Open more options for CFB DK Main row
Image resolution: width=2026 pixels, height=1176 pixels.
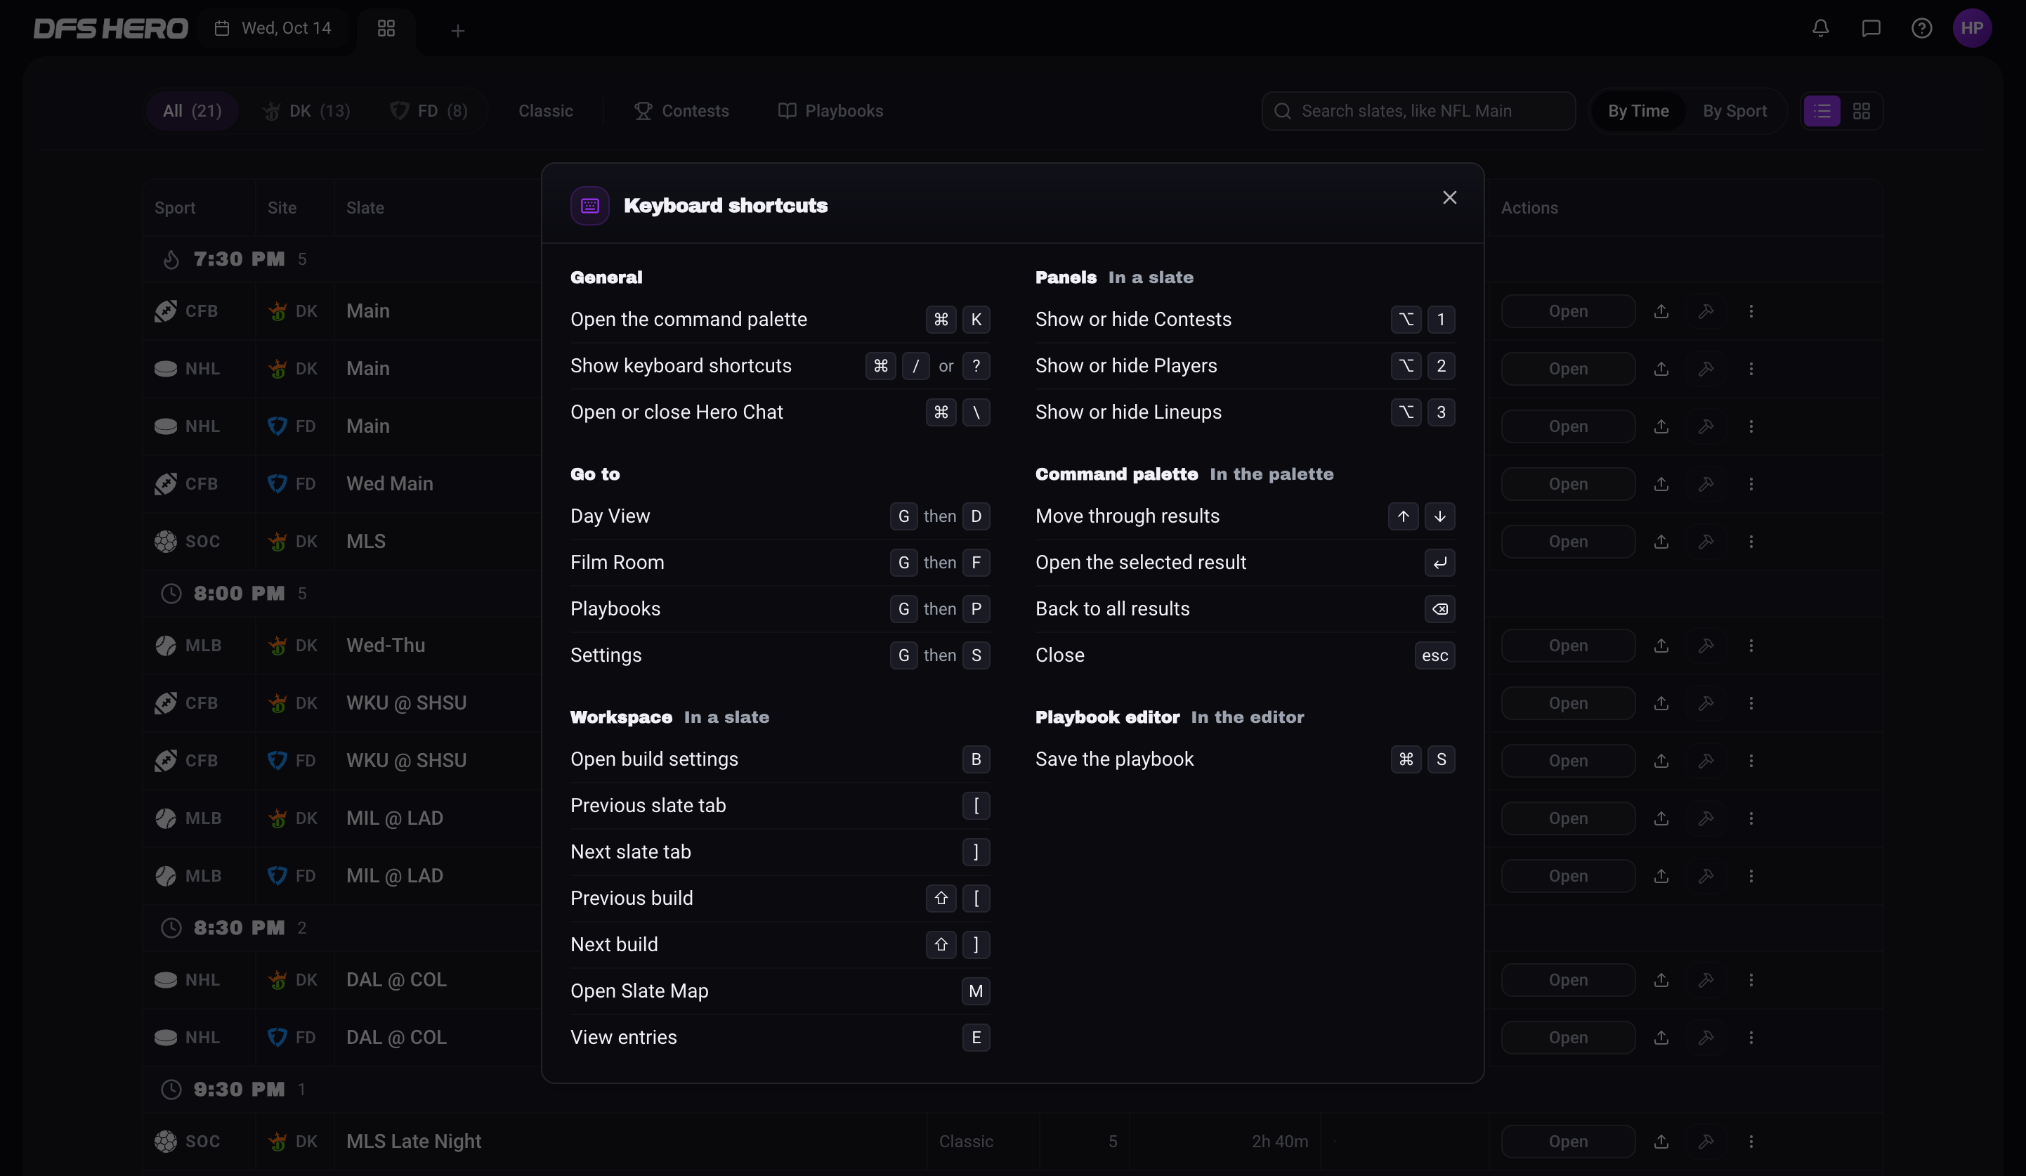[1751, 311]
